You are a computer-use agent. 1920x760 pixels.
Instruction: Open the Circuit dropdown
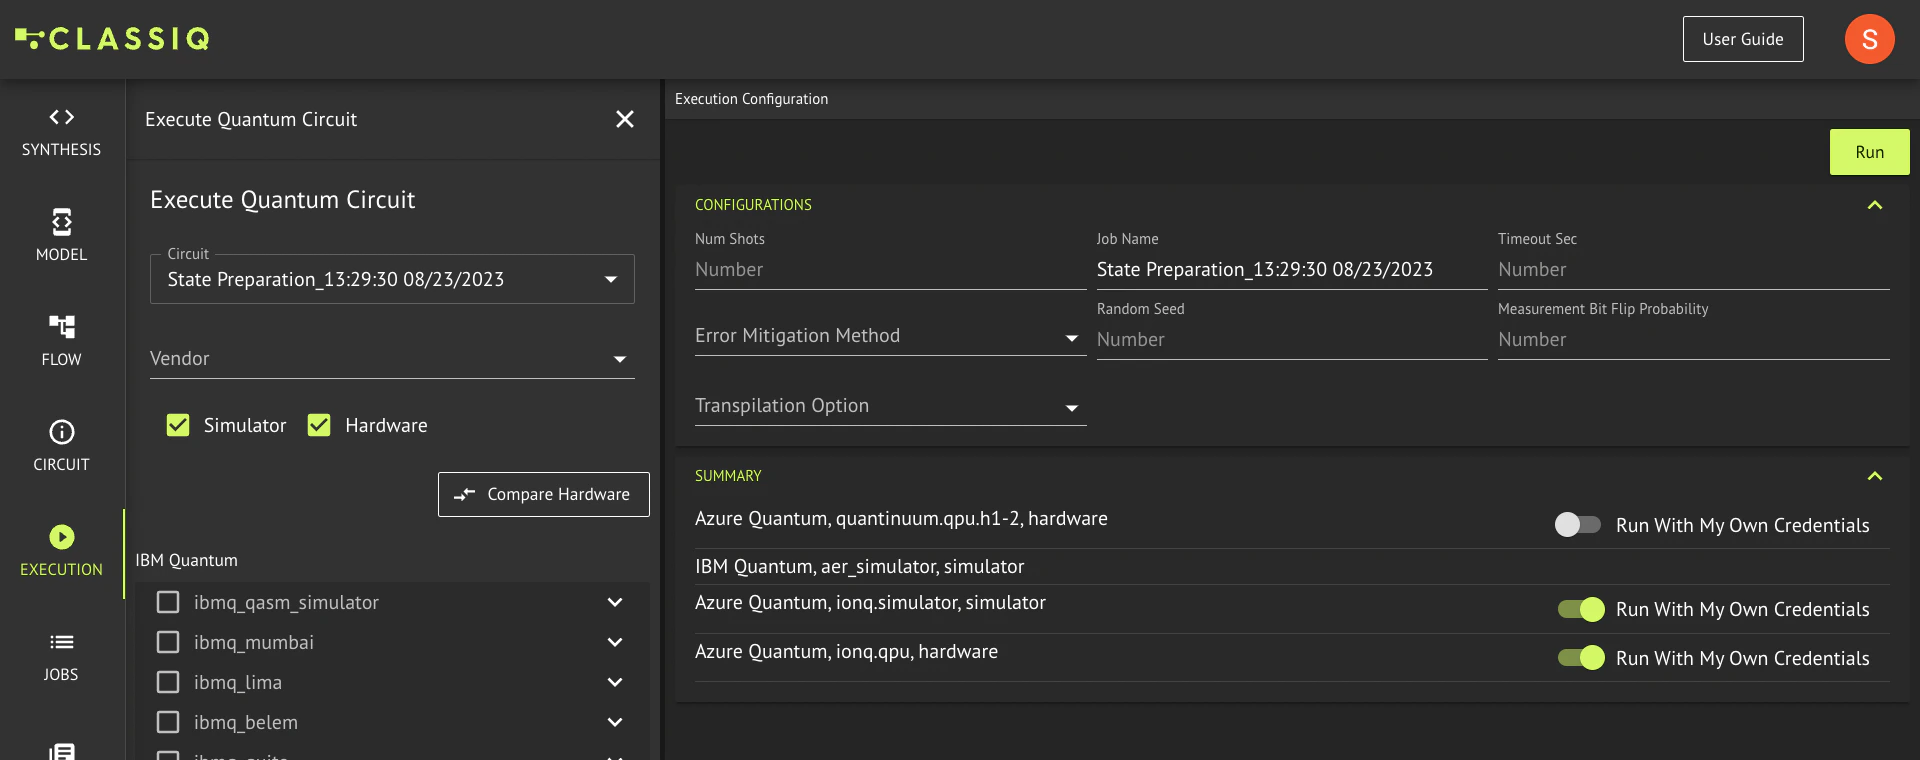coord(392,279)
